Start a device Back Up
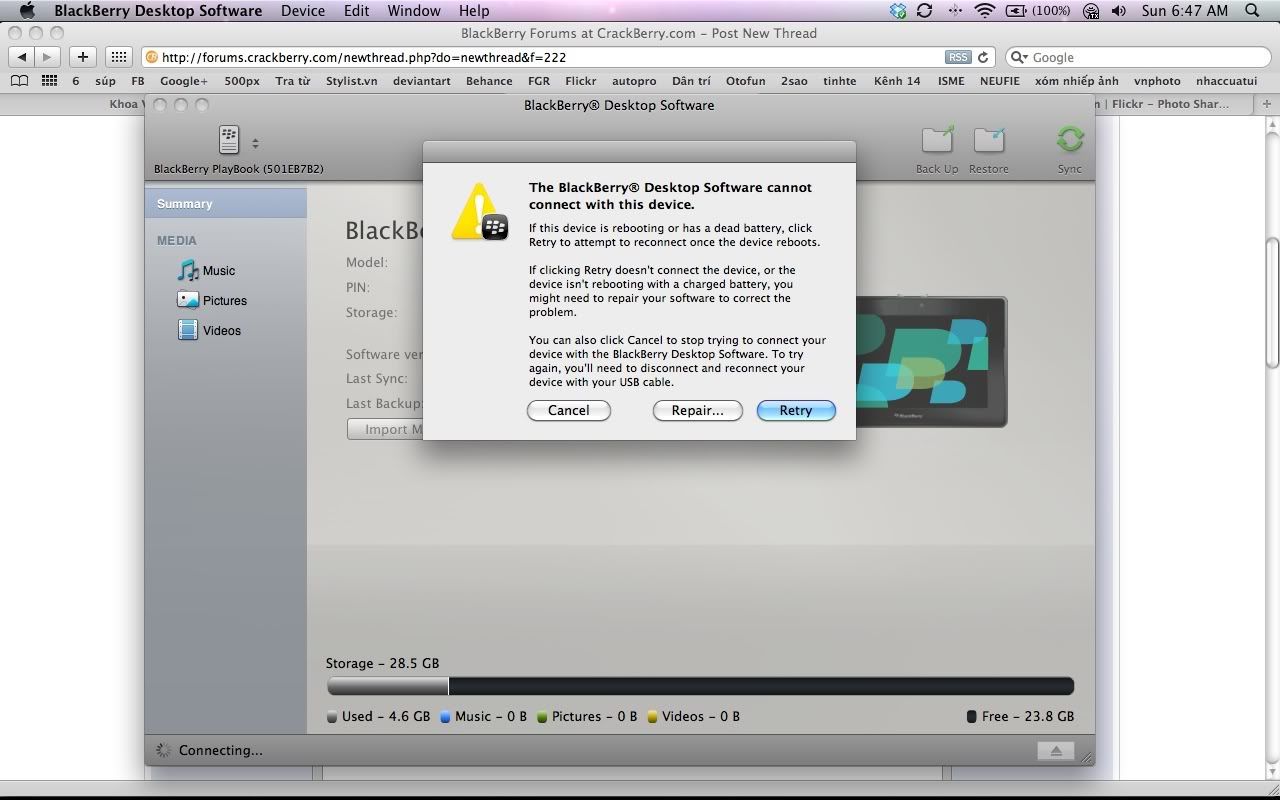Image resolution: width=1280 pixels, height=800 pixels. [x=937, y=150]
